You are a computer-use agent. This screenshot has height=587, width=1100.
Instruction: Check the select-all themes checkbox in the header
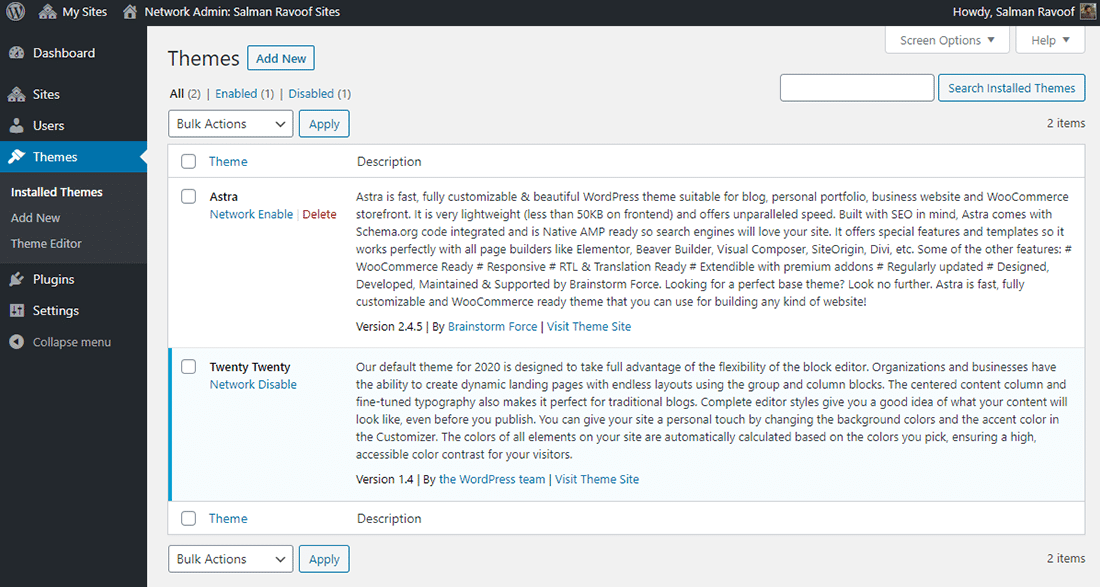(x=188, y=161)
